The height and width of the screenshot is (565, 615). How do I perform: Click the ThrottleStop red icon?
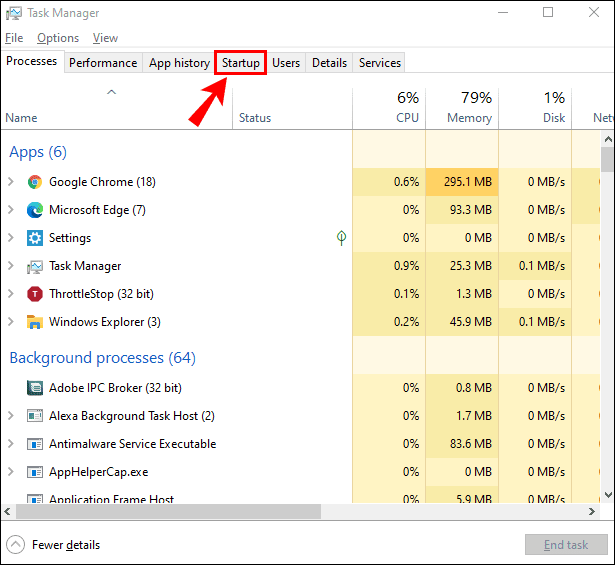click(35, 294)
